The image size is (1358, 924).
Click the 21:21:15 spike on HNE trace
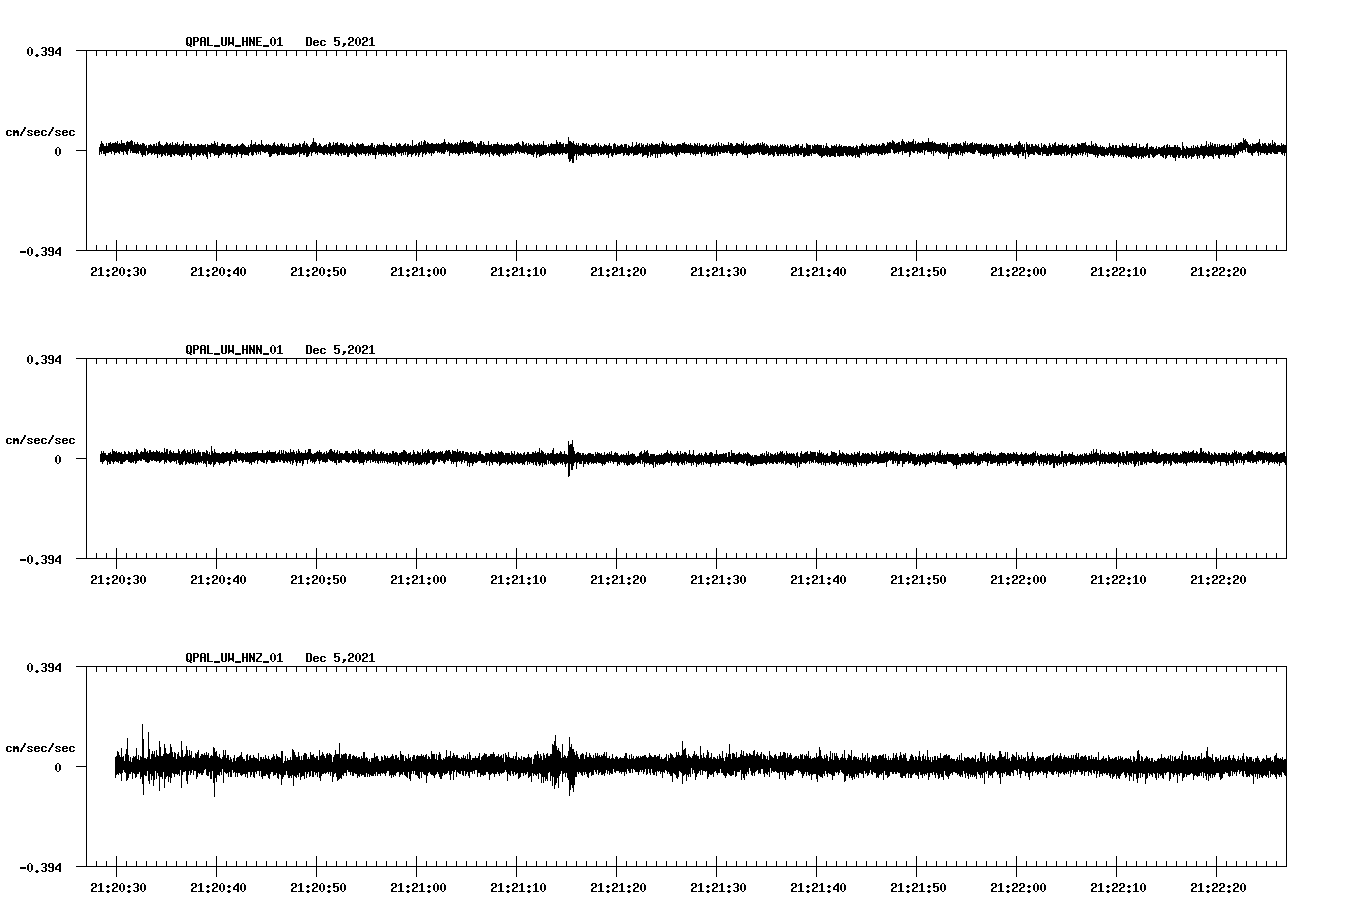571,150
